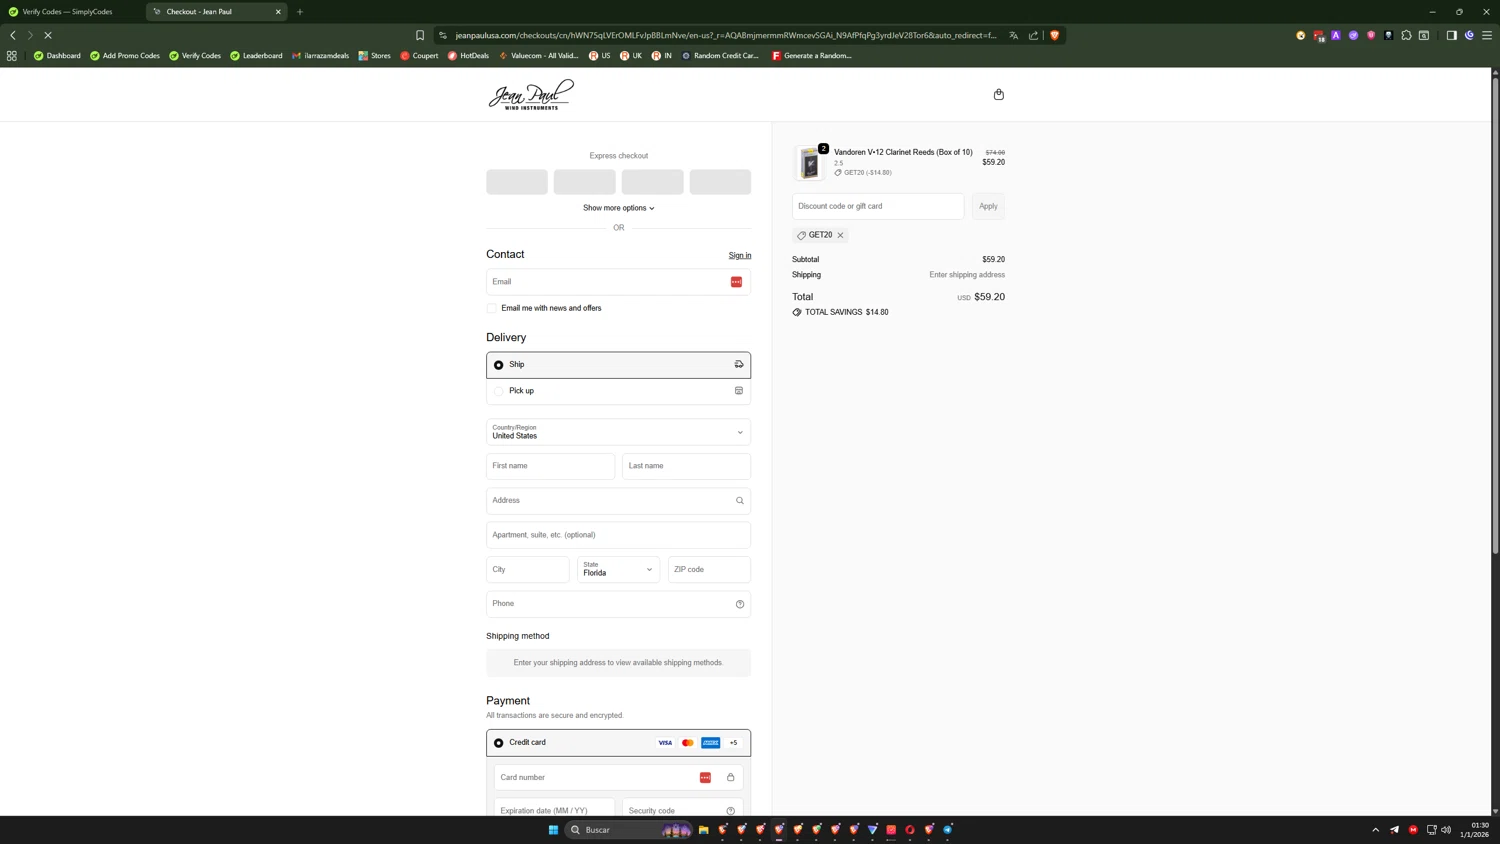Click the translate page icon
1500x844 pixels.
click(x=1013, y=35)
